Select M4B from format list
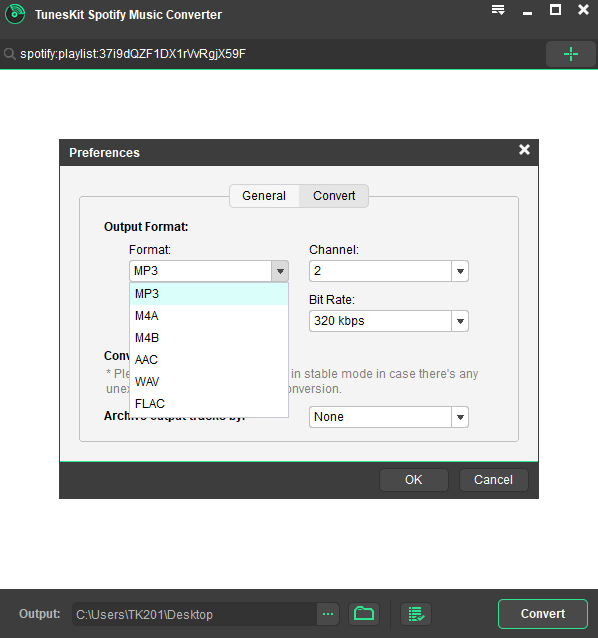598x638 pixels. (x=209, y=338)
